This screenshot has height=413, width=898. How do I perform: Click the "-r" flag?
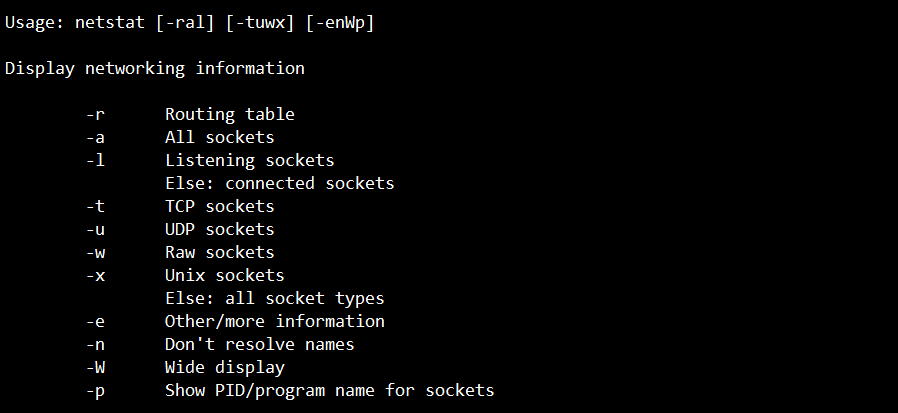coord(95,115)
